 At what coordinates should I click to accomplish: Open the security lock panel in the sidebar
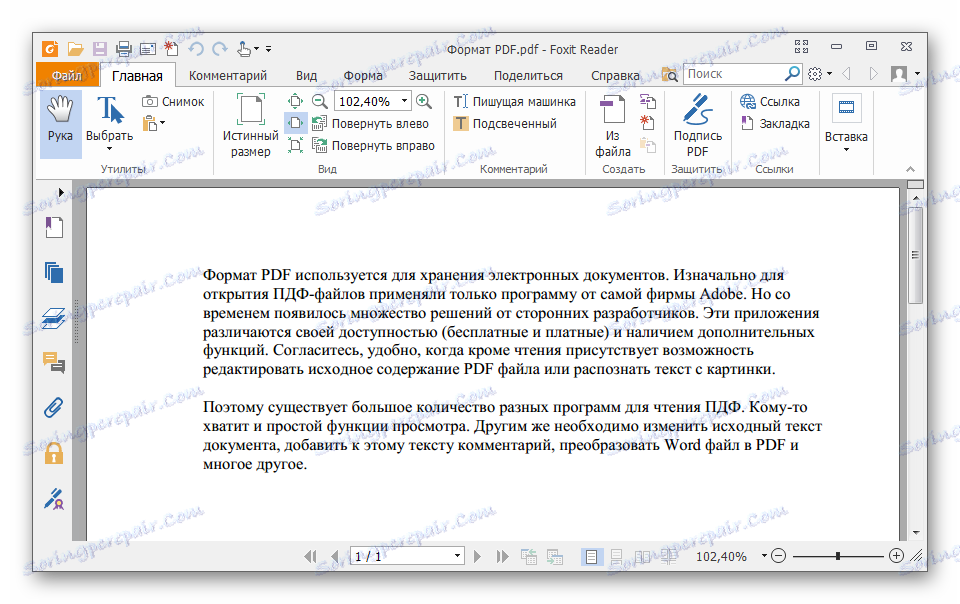pos(54,453)
